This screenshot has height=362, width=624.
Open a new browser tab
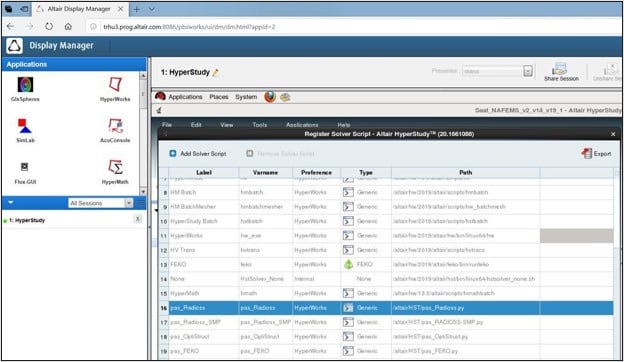point(136,9)
